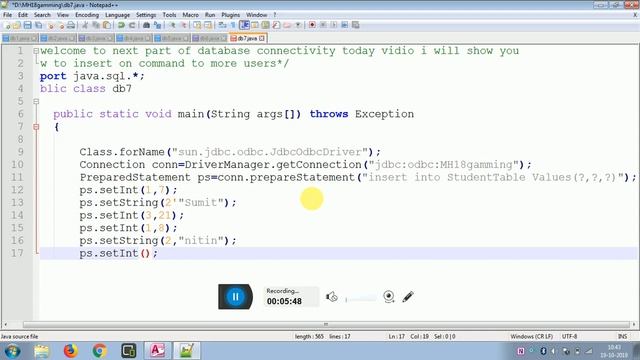The width and height of the screenshot is (640, 360).
Task: Click the recorder's pencil annotation icon
Action: click(x=407, y=297)
